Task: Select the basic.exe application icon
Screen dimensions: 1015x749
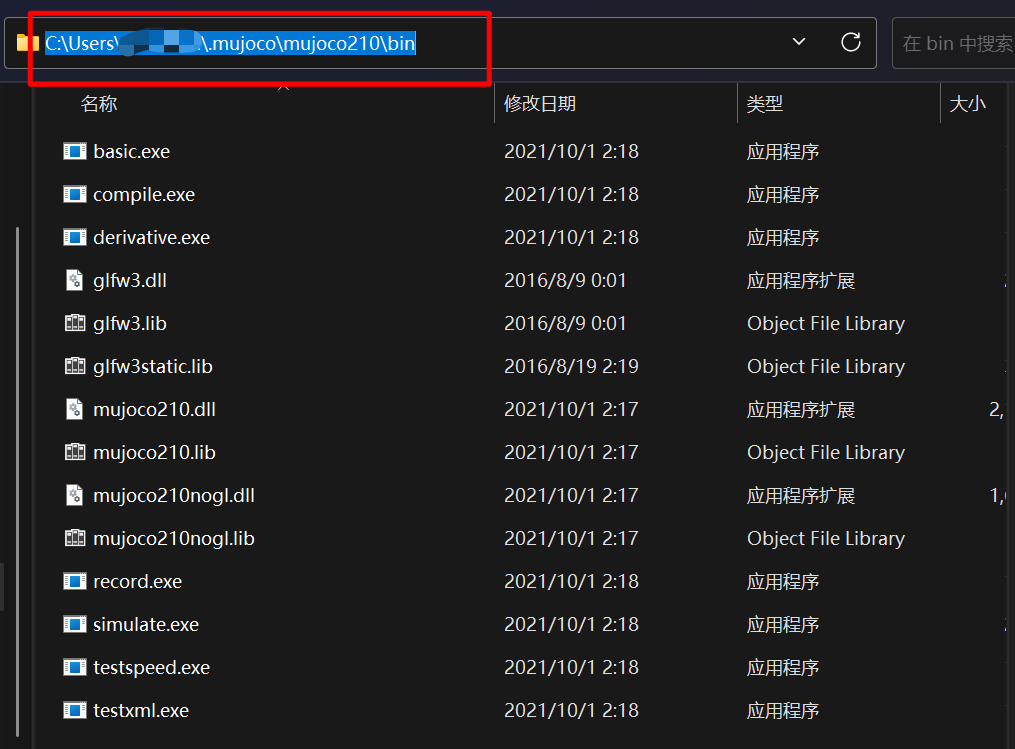Action: (x=75, y=151)
